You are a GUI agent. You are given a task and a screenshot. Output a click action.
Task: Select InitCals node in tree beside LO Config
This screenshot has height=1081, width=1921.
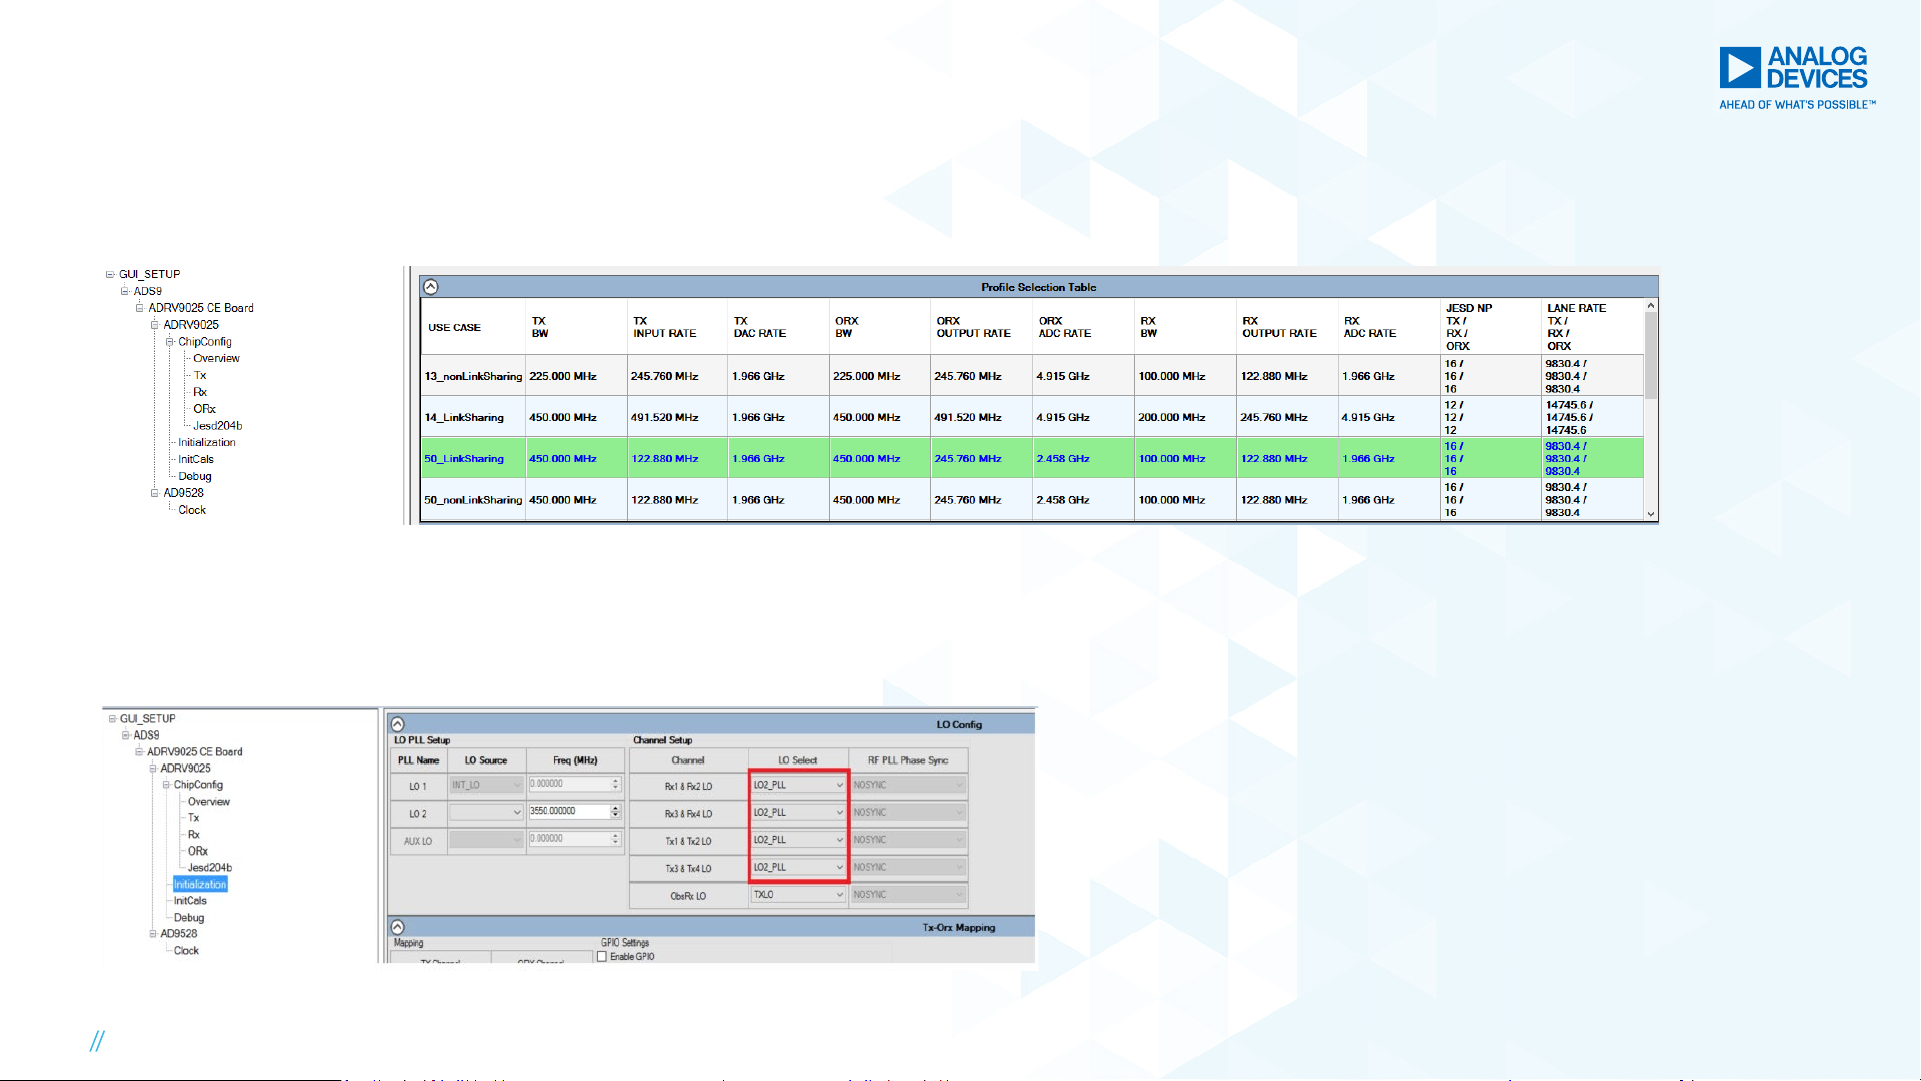190,901
